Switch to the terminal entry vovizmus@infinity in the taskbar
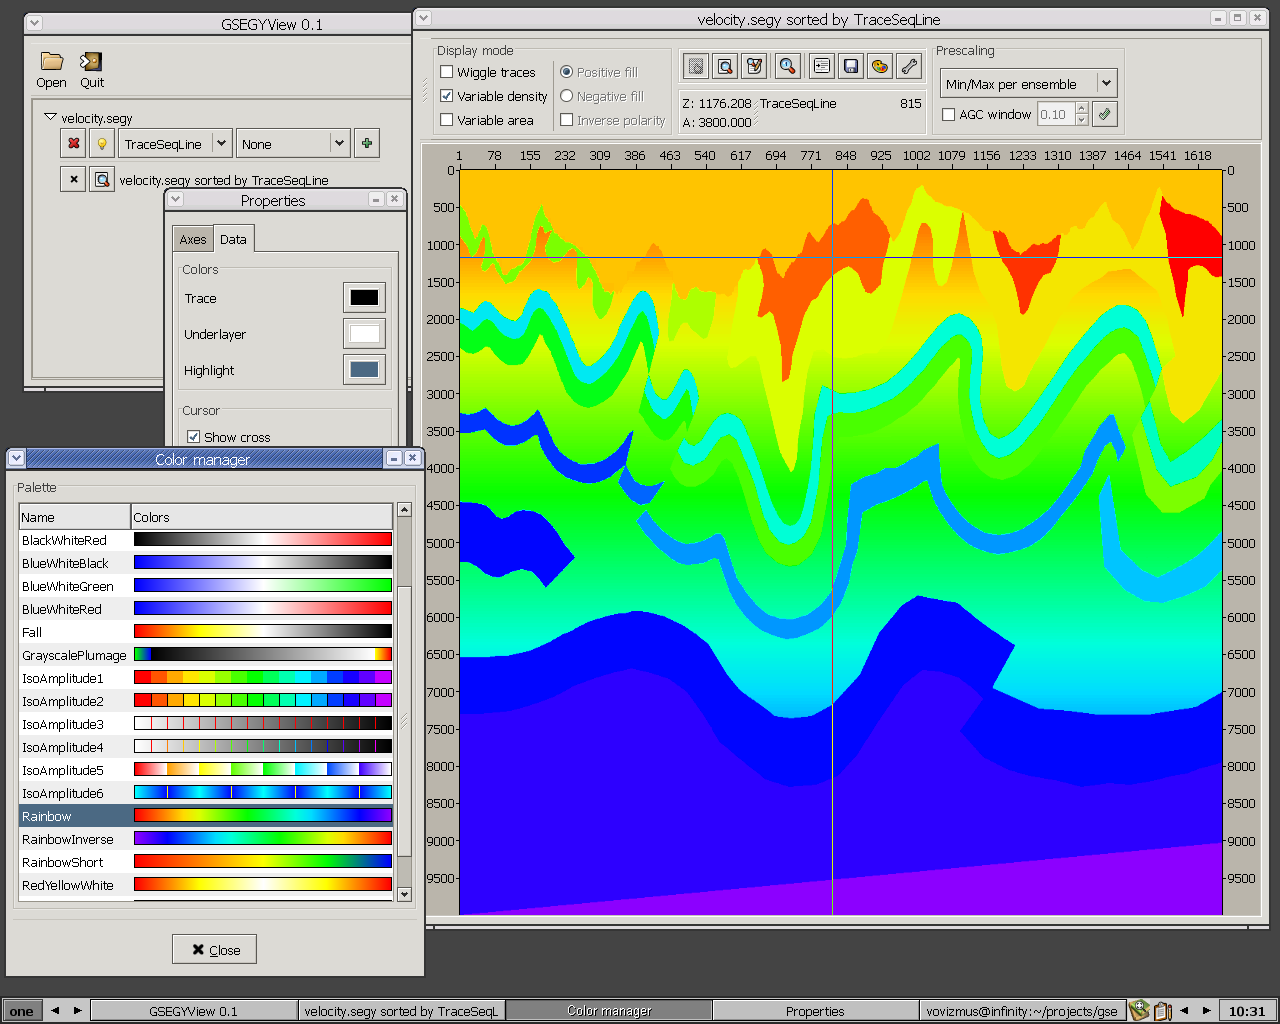The height and width of the screenshot is (1024, 1280). [1022, 1011]
